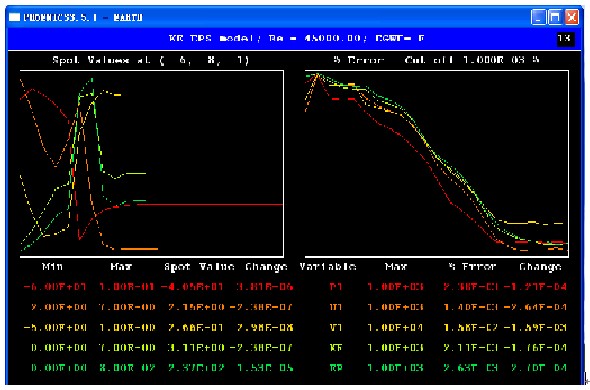
Task: Click the % Error column header
Action: 473,267
